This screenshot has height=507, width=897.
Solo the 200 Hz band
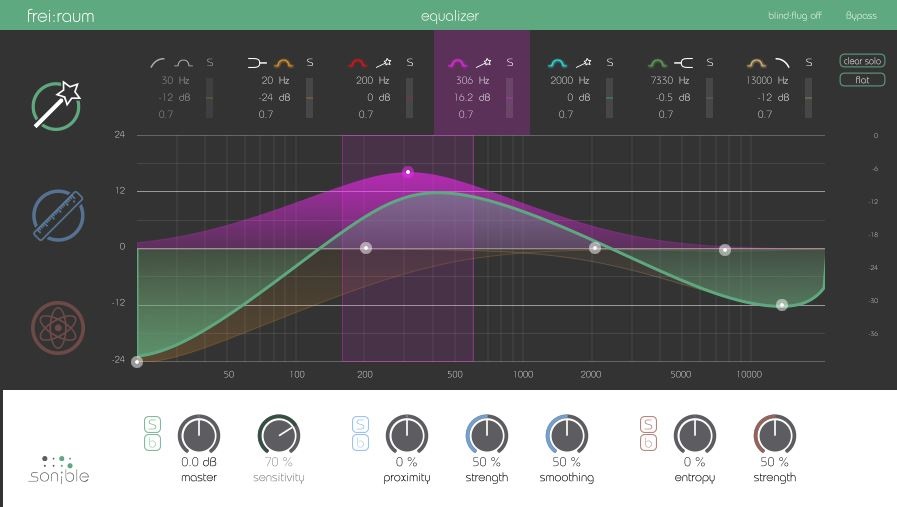[x=410, y=62]
